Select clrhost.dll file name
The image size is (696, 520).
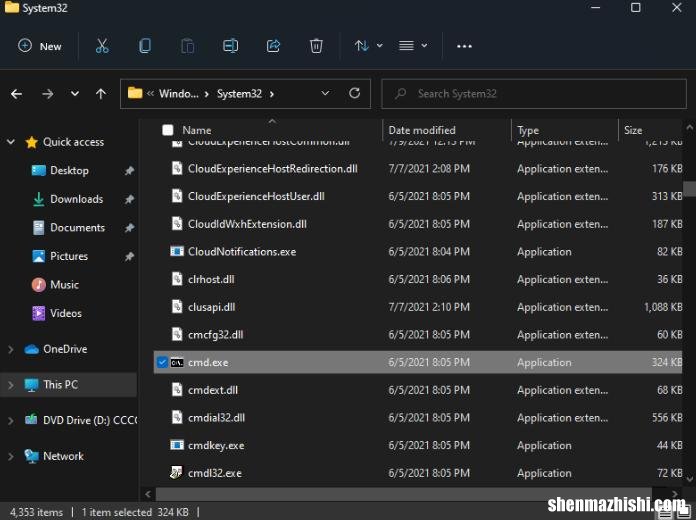pyautogui.click(x=211, y=279)
